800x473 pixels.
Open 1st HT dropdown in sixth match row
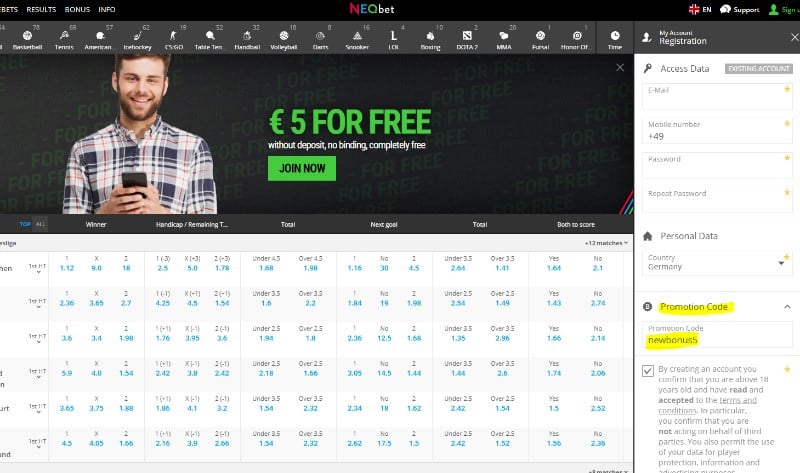click(37, 443)
